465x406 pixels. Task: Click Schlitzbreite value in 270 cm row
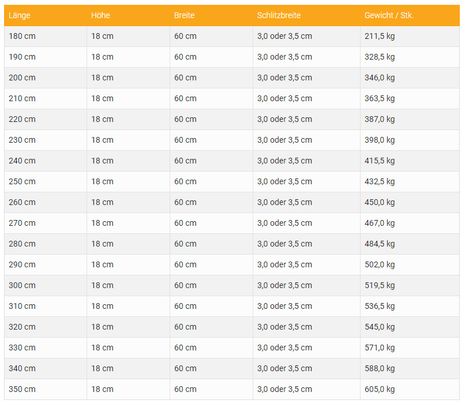coord(284,223)
